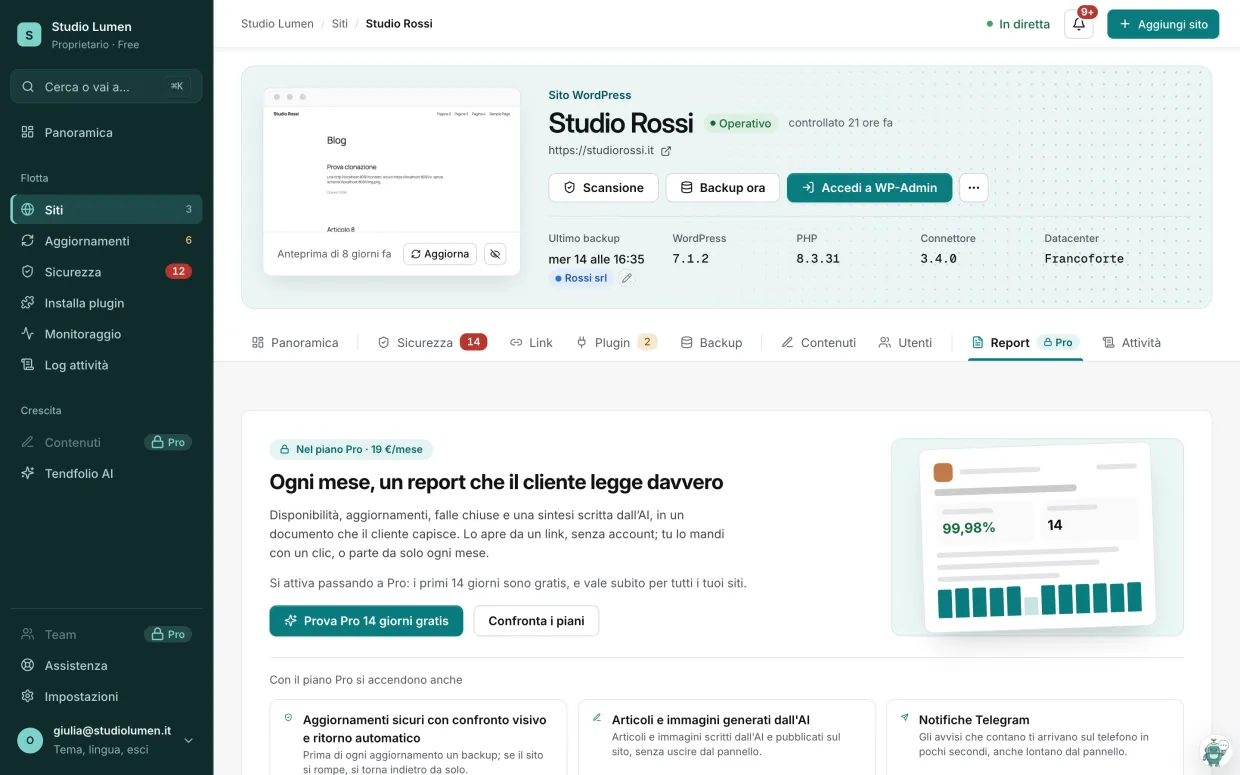Click Studio Lumen in the breadcrumb

pyautogui.click(x=277, y=24)
